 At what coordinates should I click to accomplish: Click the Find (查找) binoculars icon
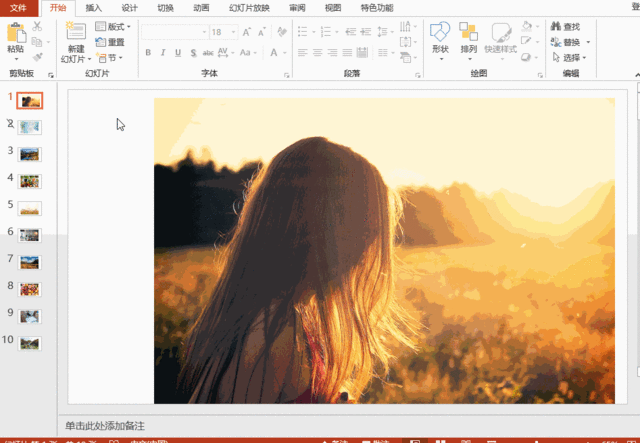click(555, 27)
